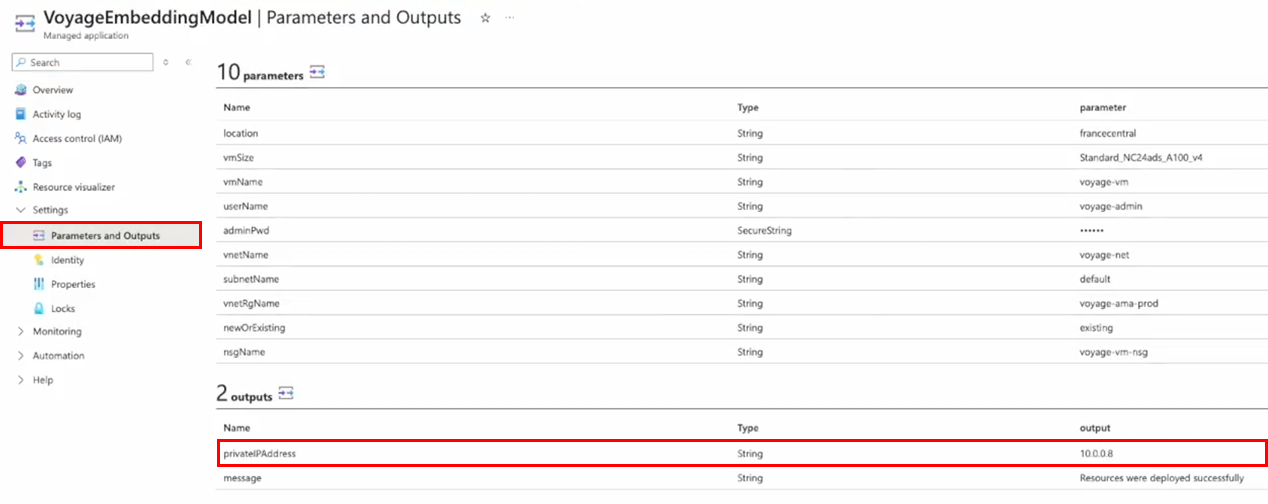Focus the sidebar Search box
Image resolution: width=1268 pixels, height=504 pixels.
tap(83, 62)
